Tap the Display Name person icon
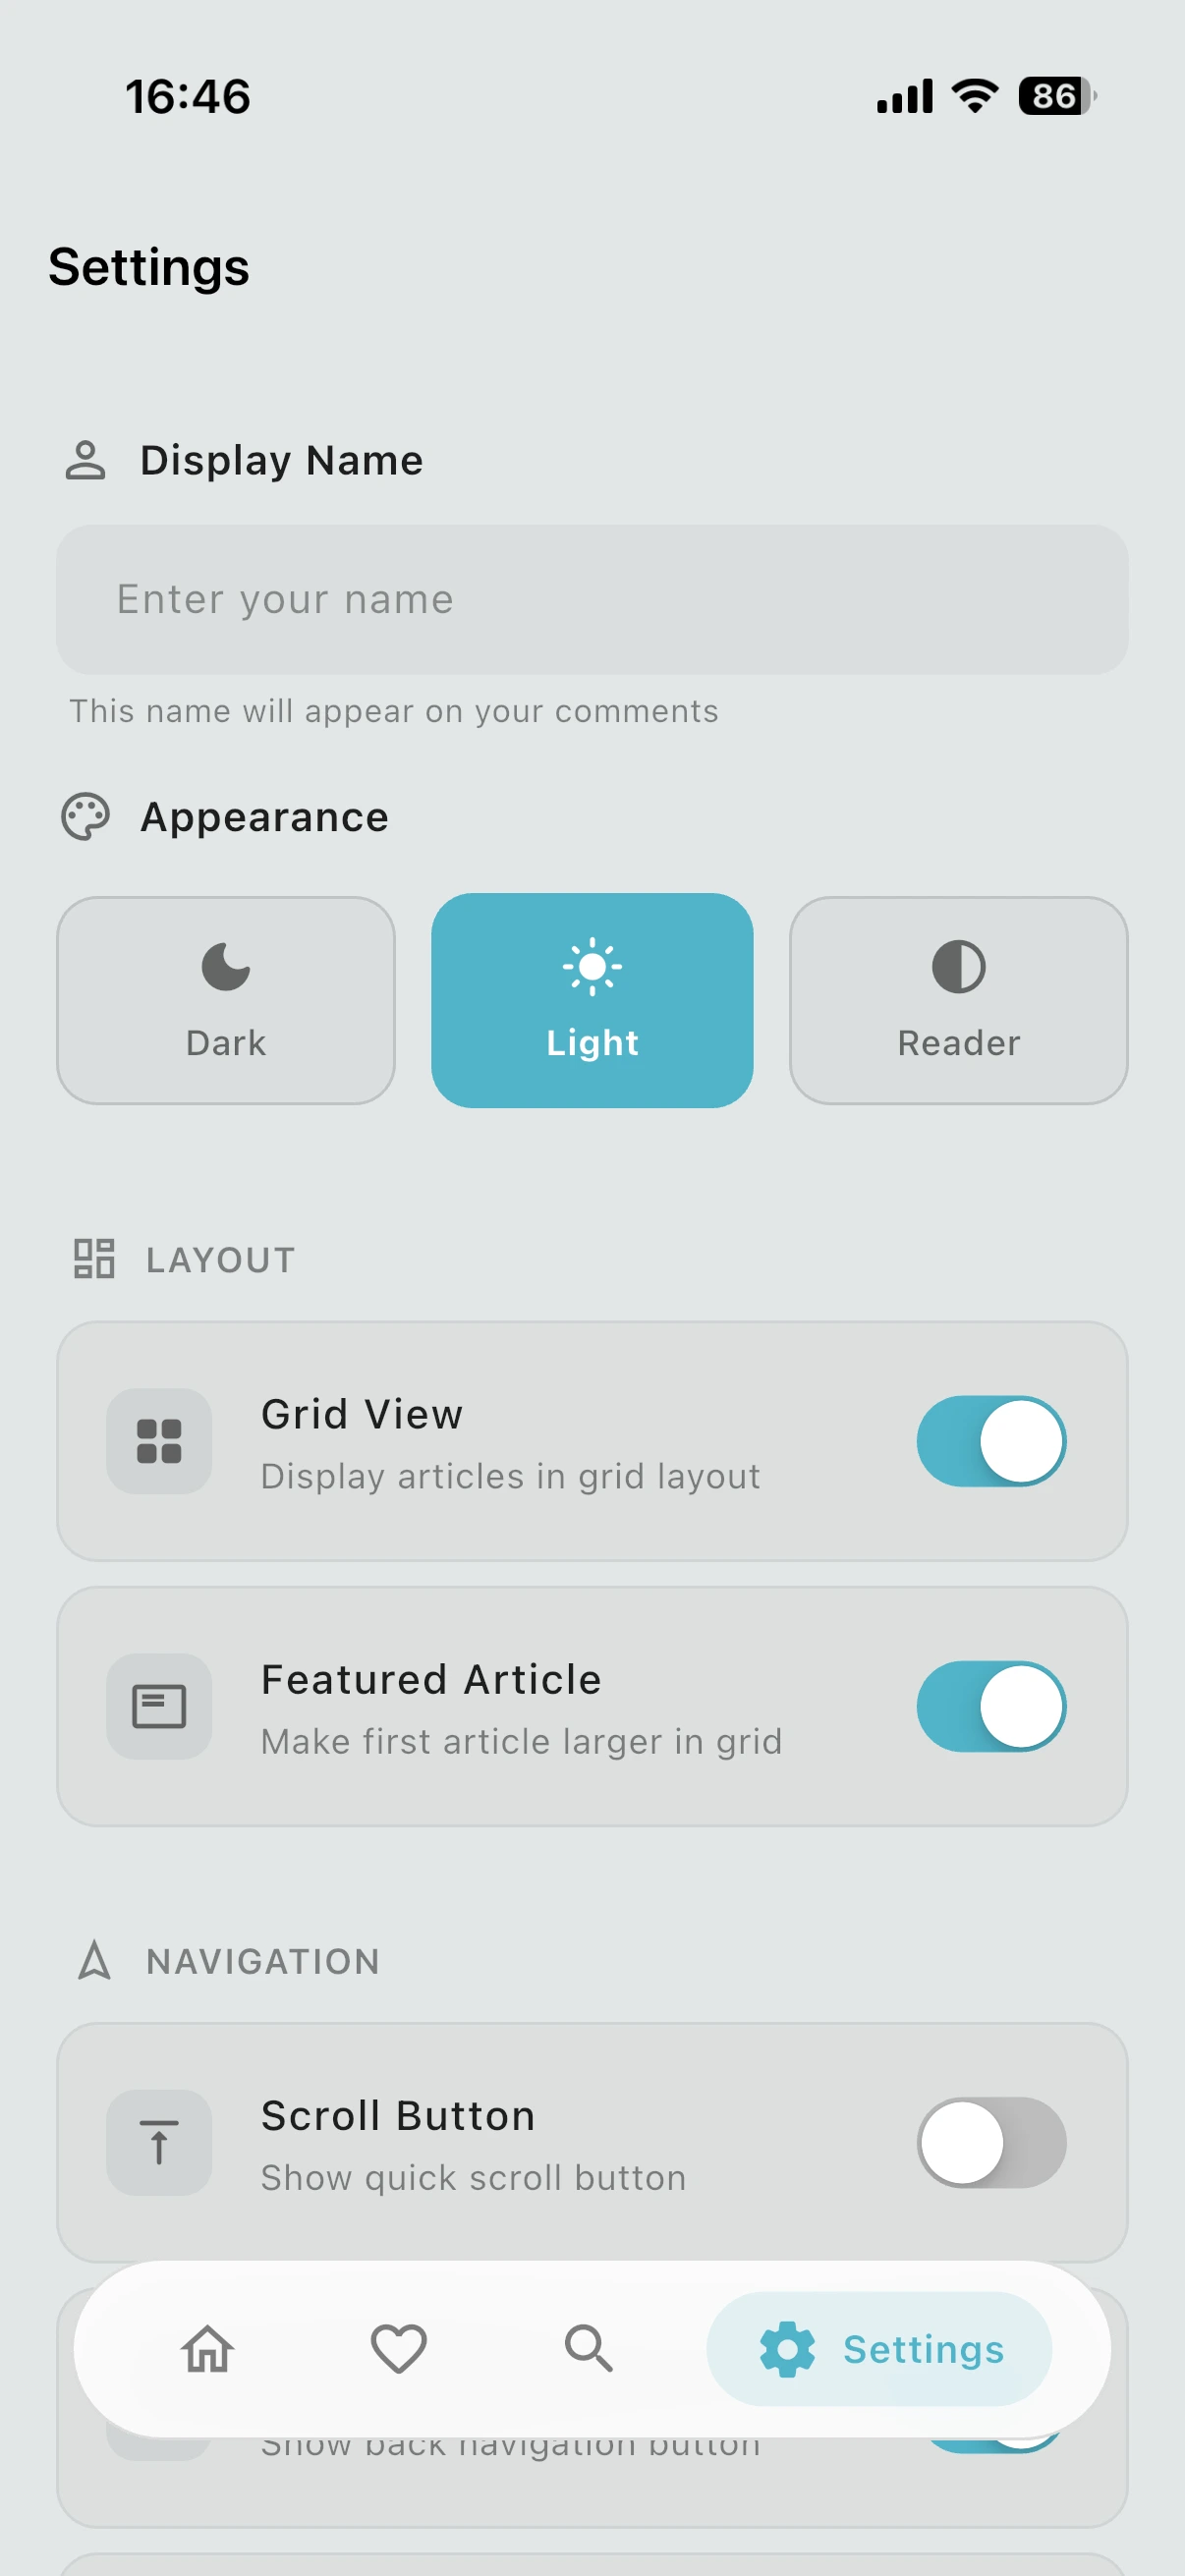The image size is (1185, 2576). pos(85,460)
